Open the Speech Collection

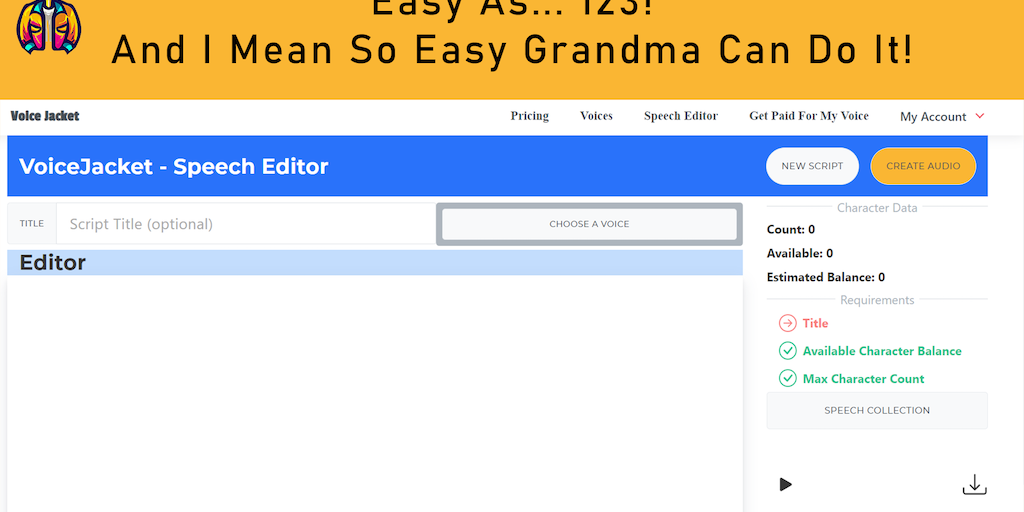tap(877, 411)
